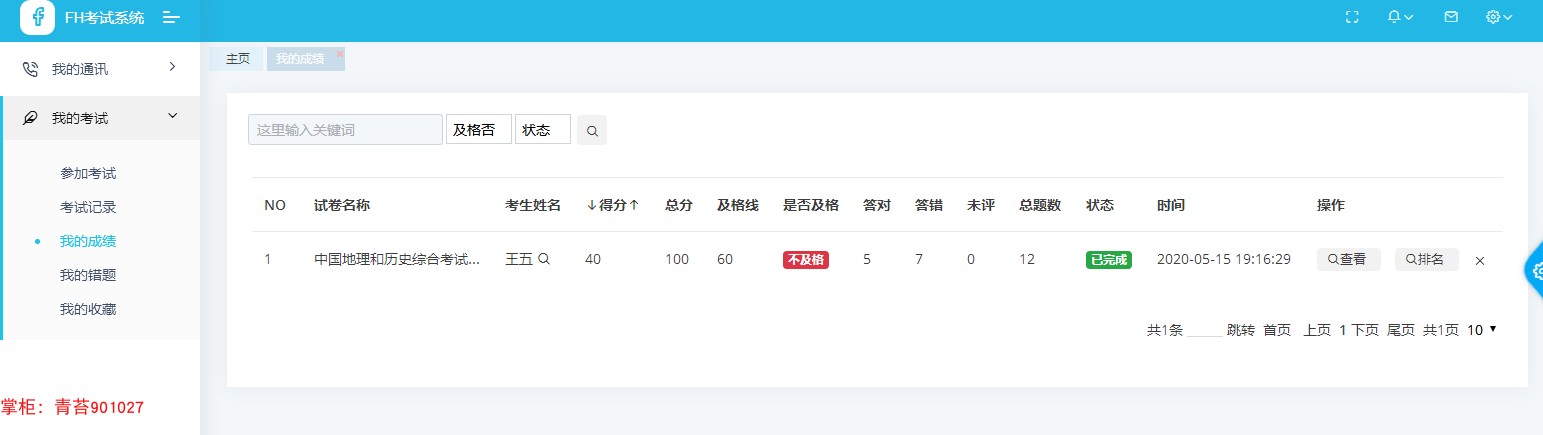Toggle fullscreen mode icon in header

click(x=1352, y=17)
